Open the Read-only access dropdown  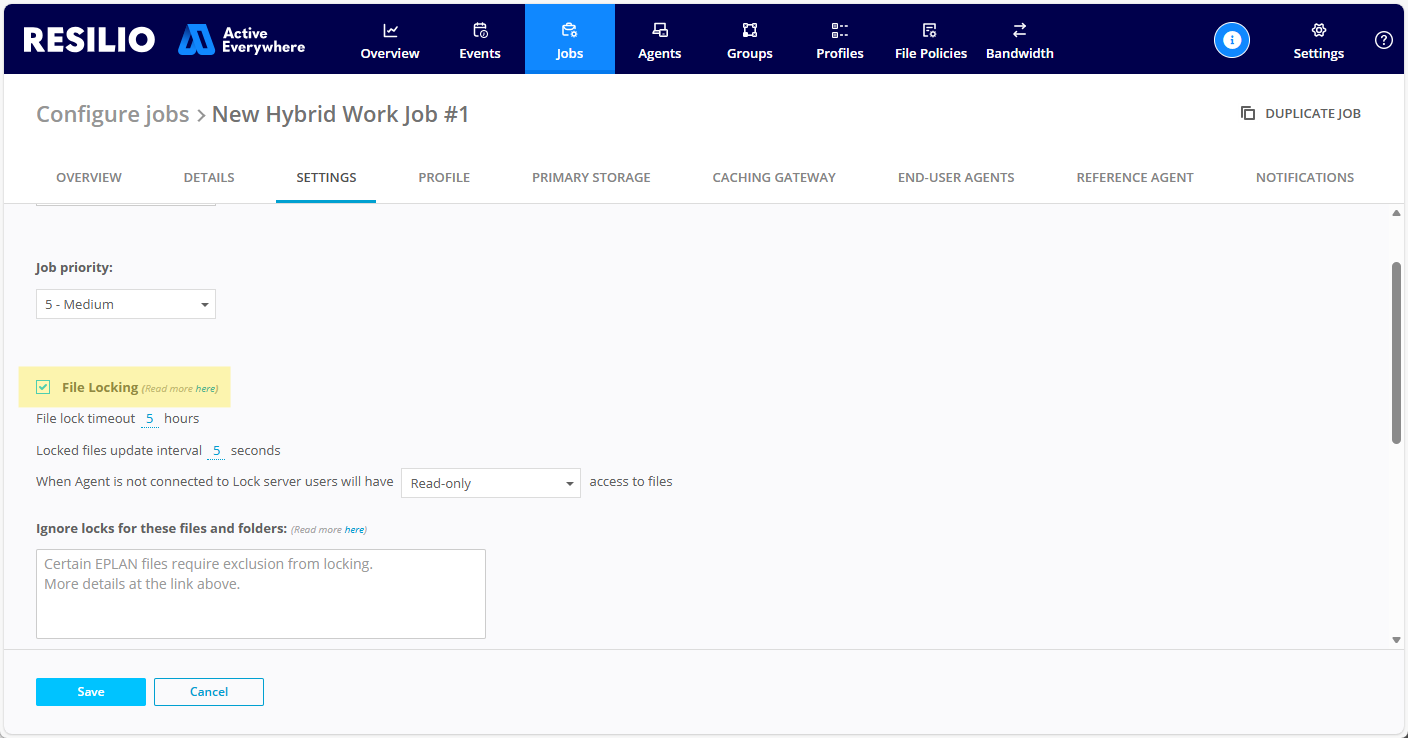[x=490, y=483]
